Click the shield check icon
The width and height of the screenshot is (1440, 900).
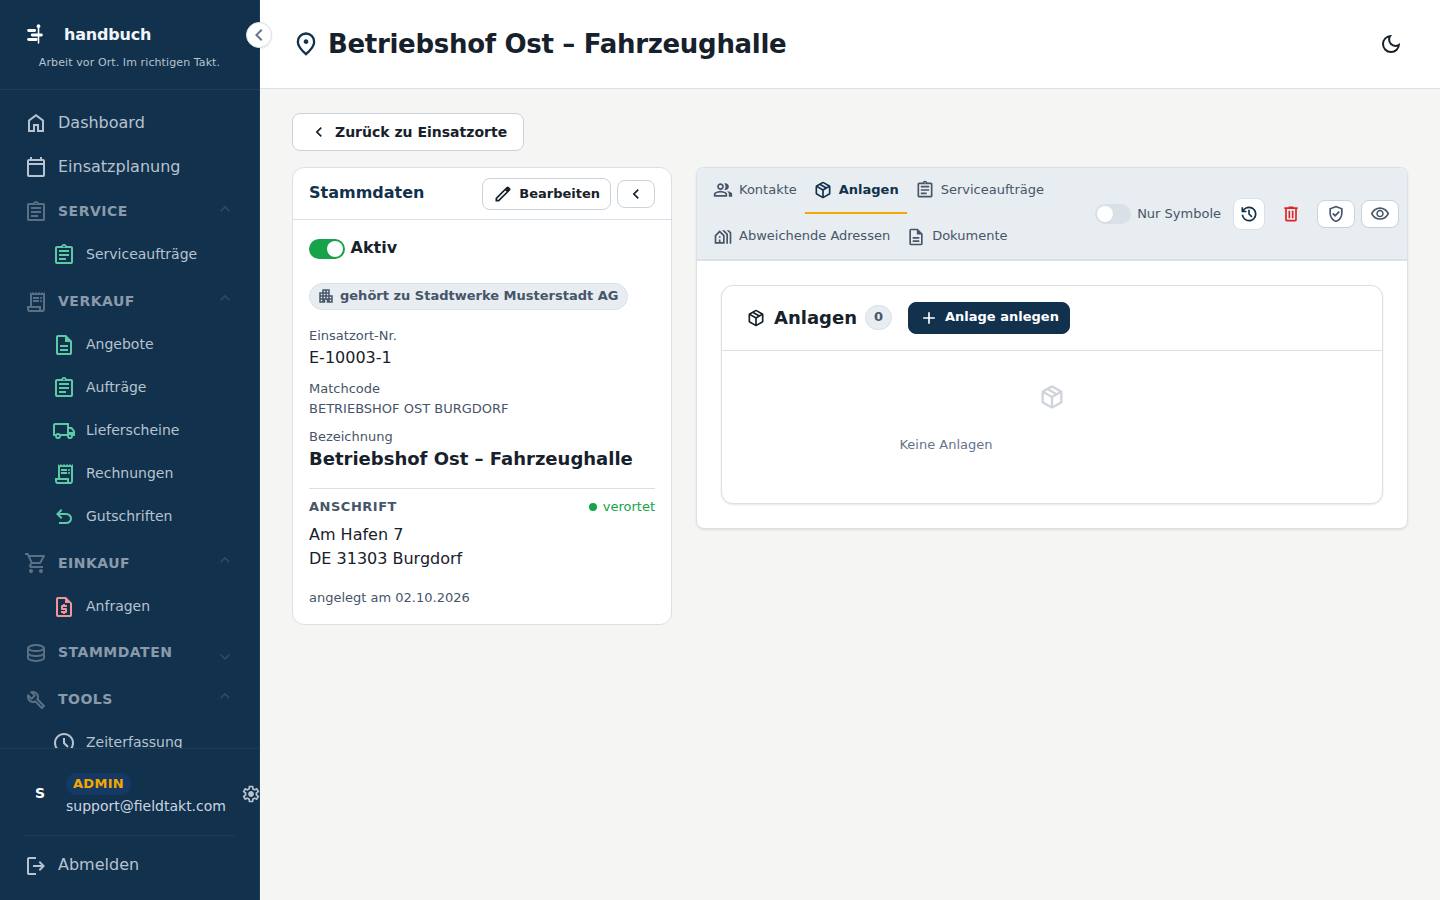(x=1336, y=214)
